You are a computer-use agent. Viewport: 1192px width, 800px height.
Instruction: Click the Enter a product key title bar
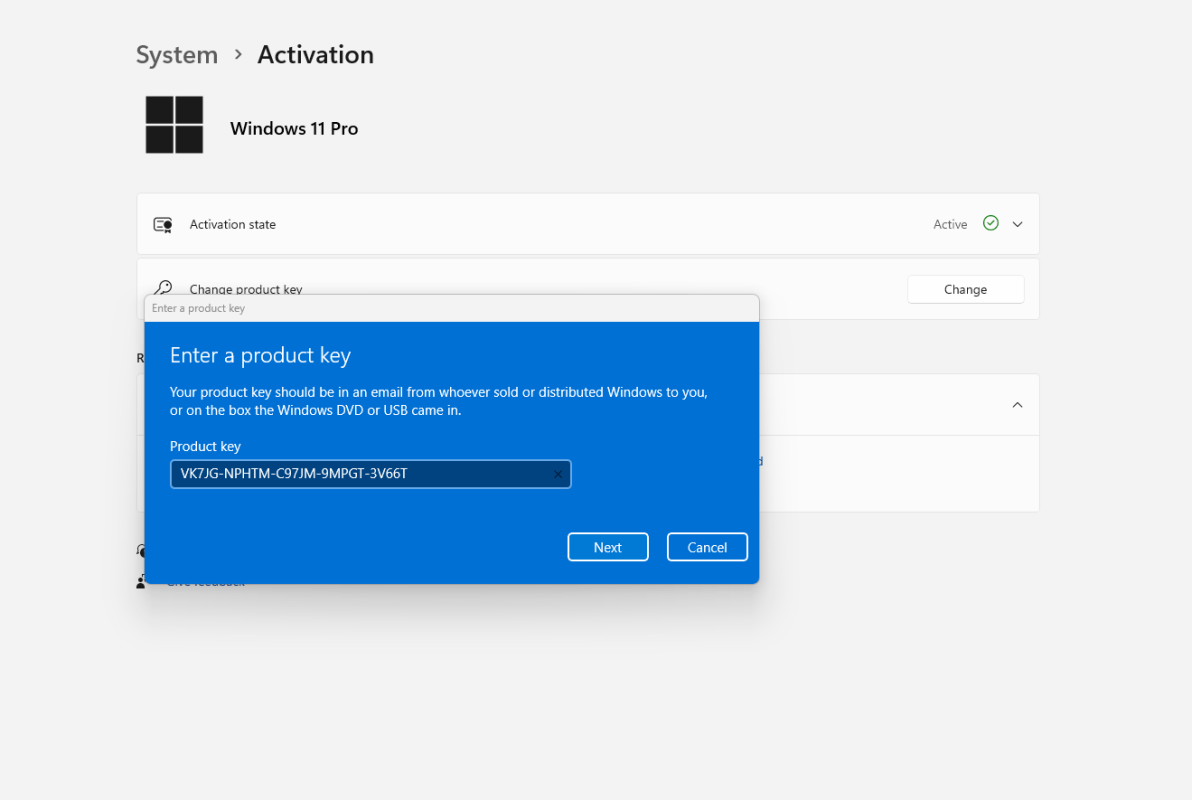click(452, 308)
